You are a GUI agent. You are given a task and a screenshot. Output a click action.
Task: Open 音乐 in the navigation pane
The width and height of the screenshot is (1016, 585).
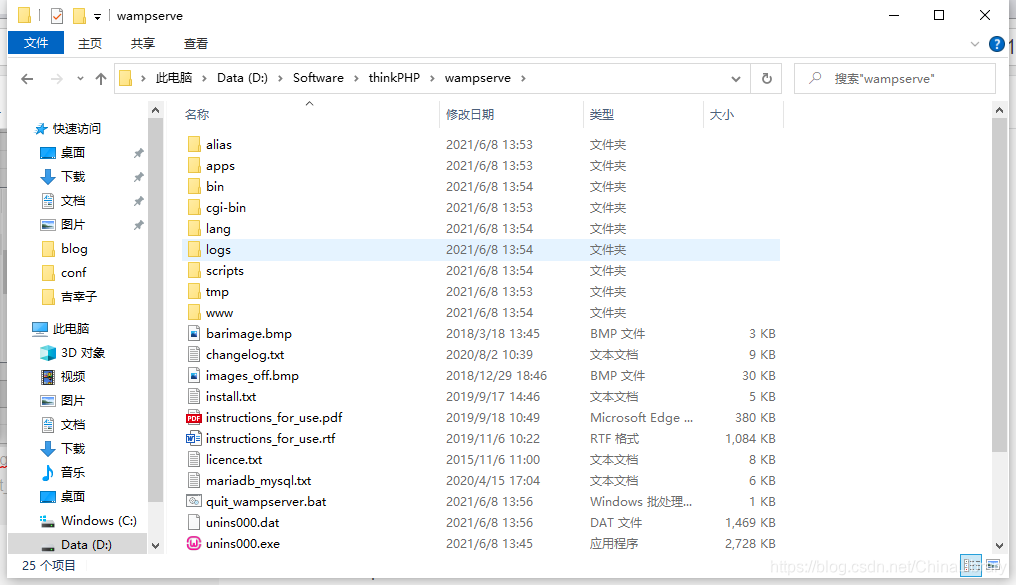pyautogui.click(x=73, y=473)
